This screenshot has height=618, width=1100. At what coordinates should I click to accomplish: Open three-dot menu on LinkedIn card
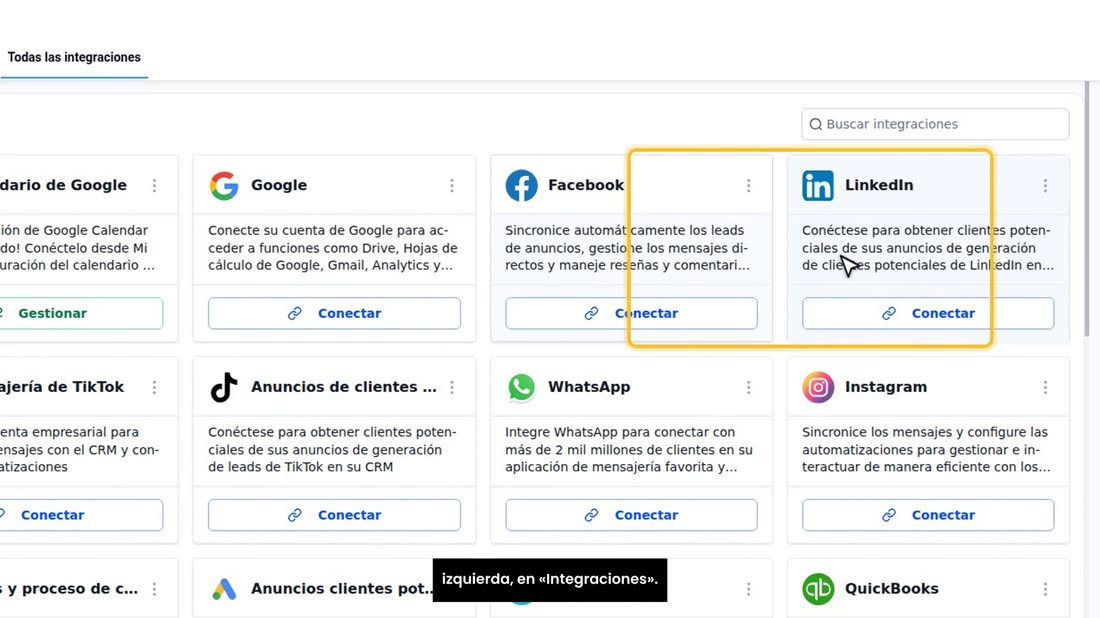click(x=1045, y=185)
